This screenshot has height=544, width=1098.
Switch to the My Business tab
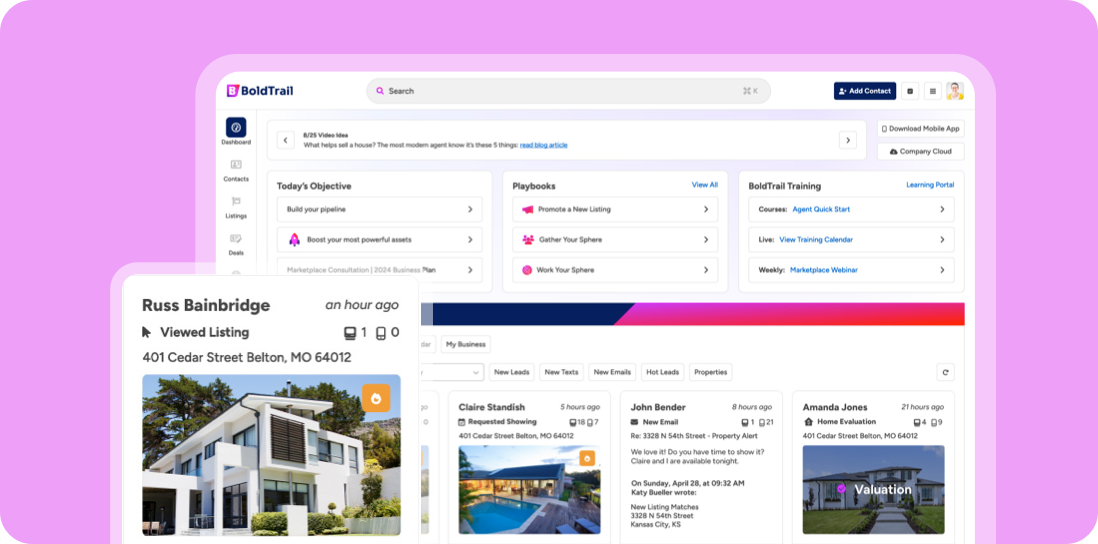465,344
